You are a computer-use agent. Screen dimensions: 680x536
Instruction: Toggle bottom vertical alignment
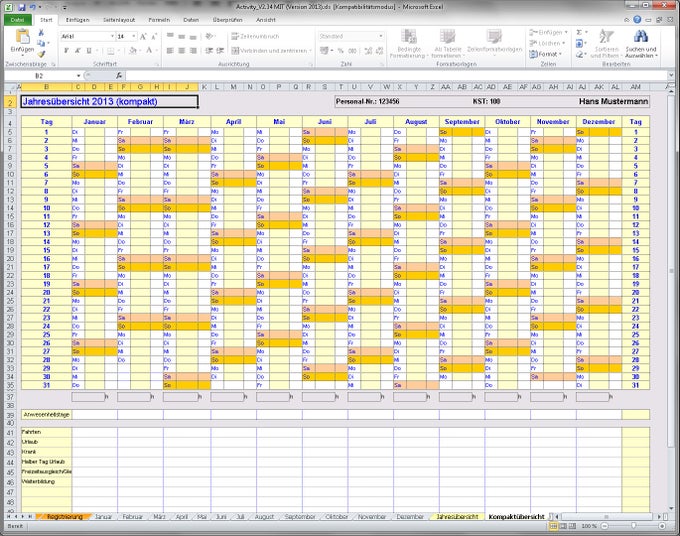(193, 36)
